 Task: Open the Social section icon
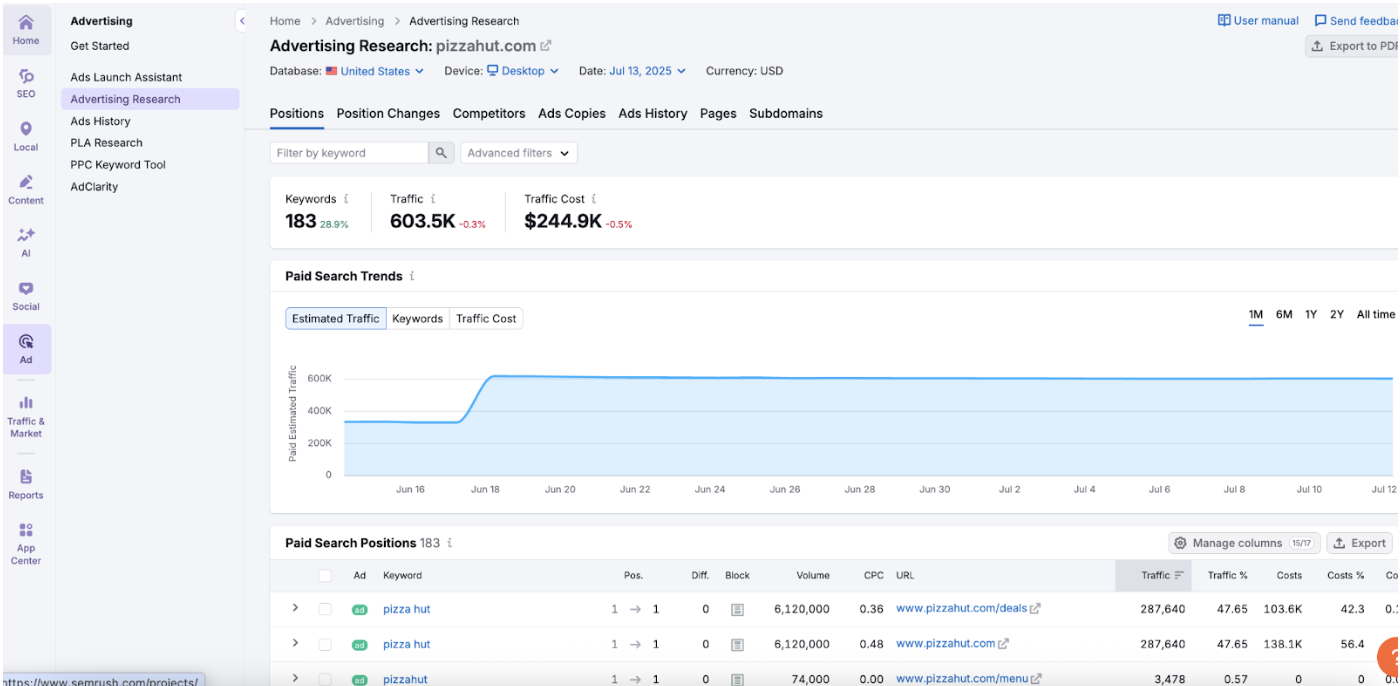(x=26, y=295)
